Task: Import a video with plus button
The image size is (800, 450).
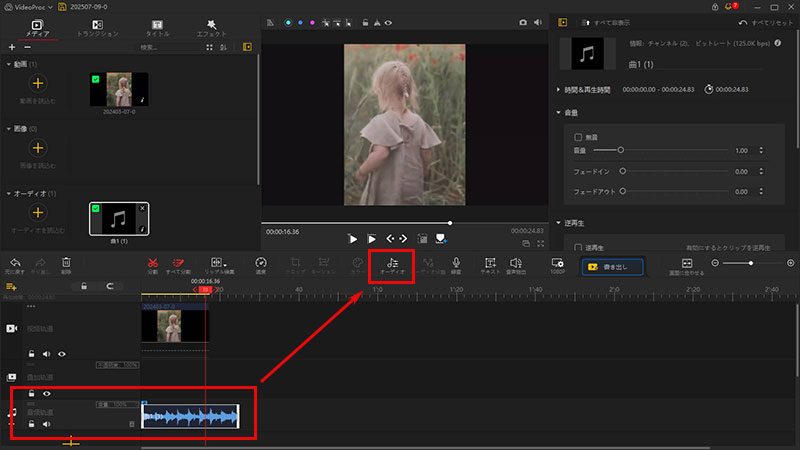Action: (38, 83)
